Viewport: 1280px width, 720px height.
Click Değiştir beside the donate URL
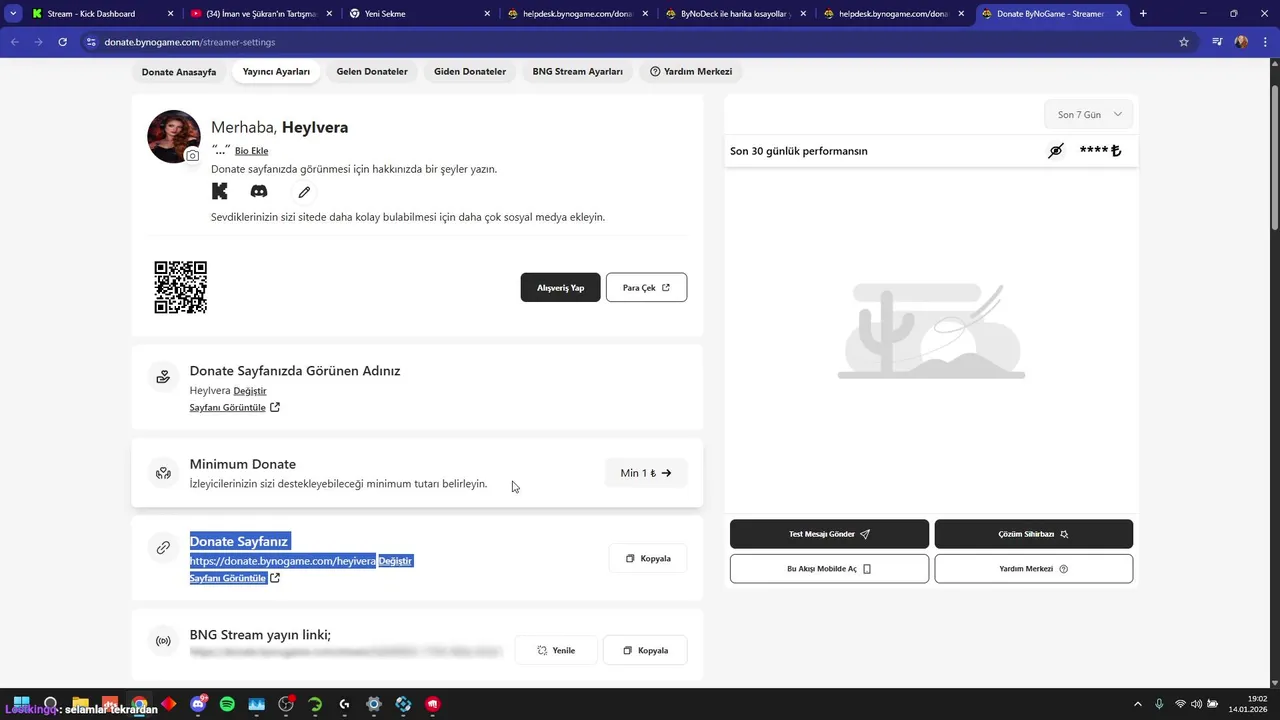395,561
